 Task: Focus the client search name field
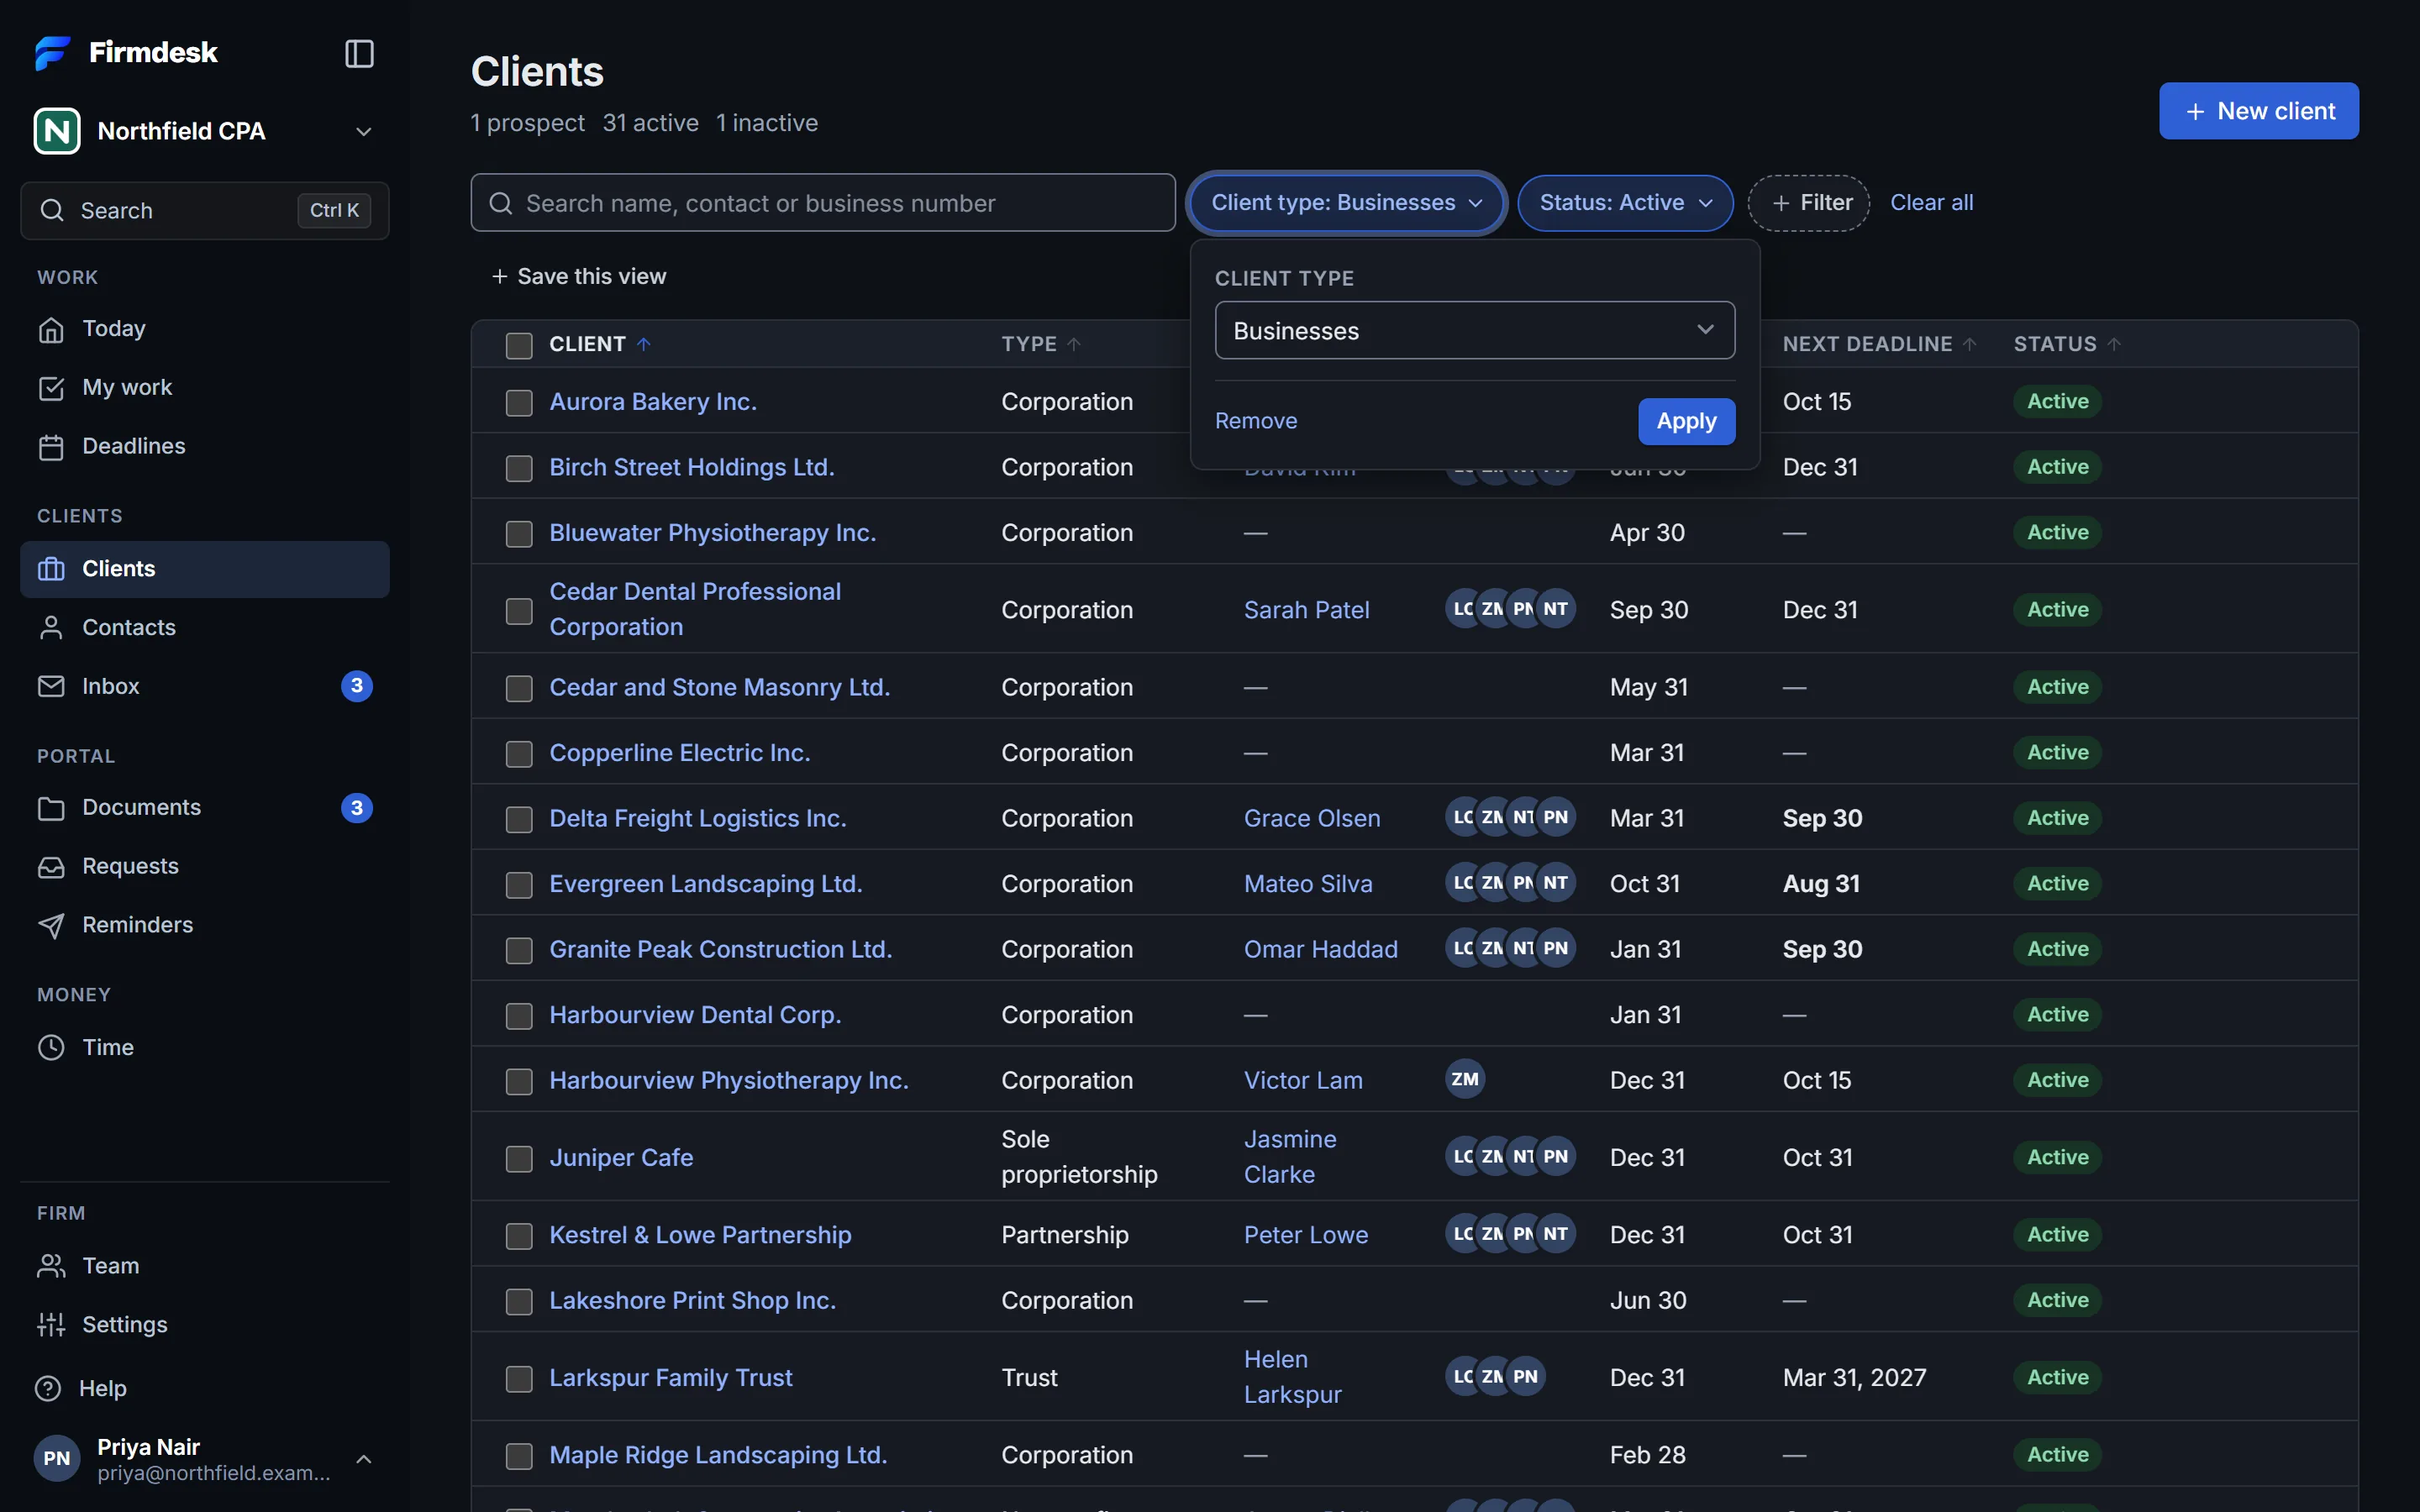point(822,203)
